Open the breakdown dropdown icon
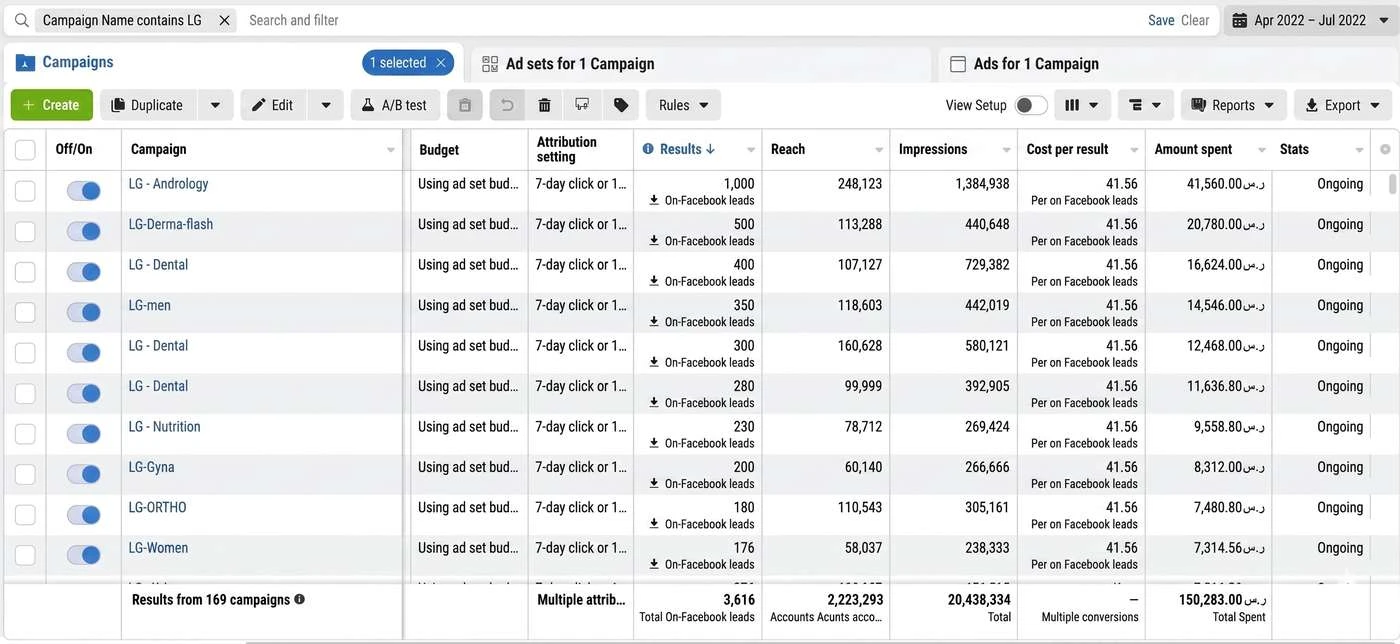 1145,105
